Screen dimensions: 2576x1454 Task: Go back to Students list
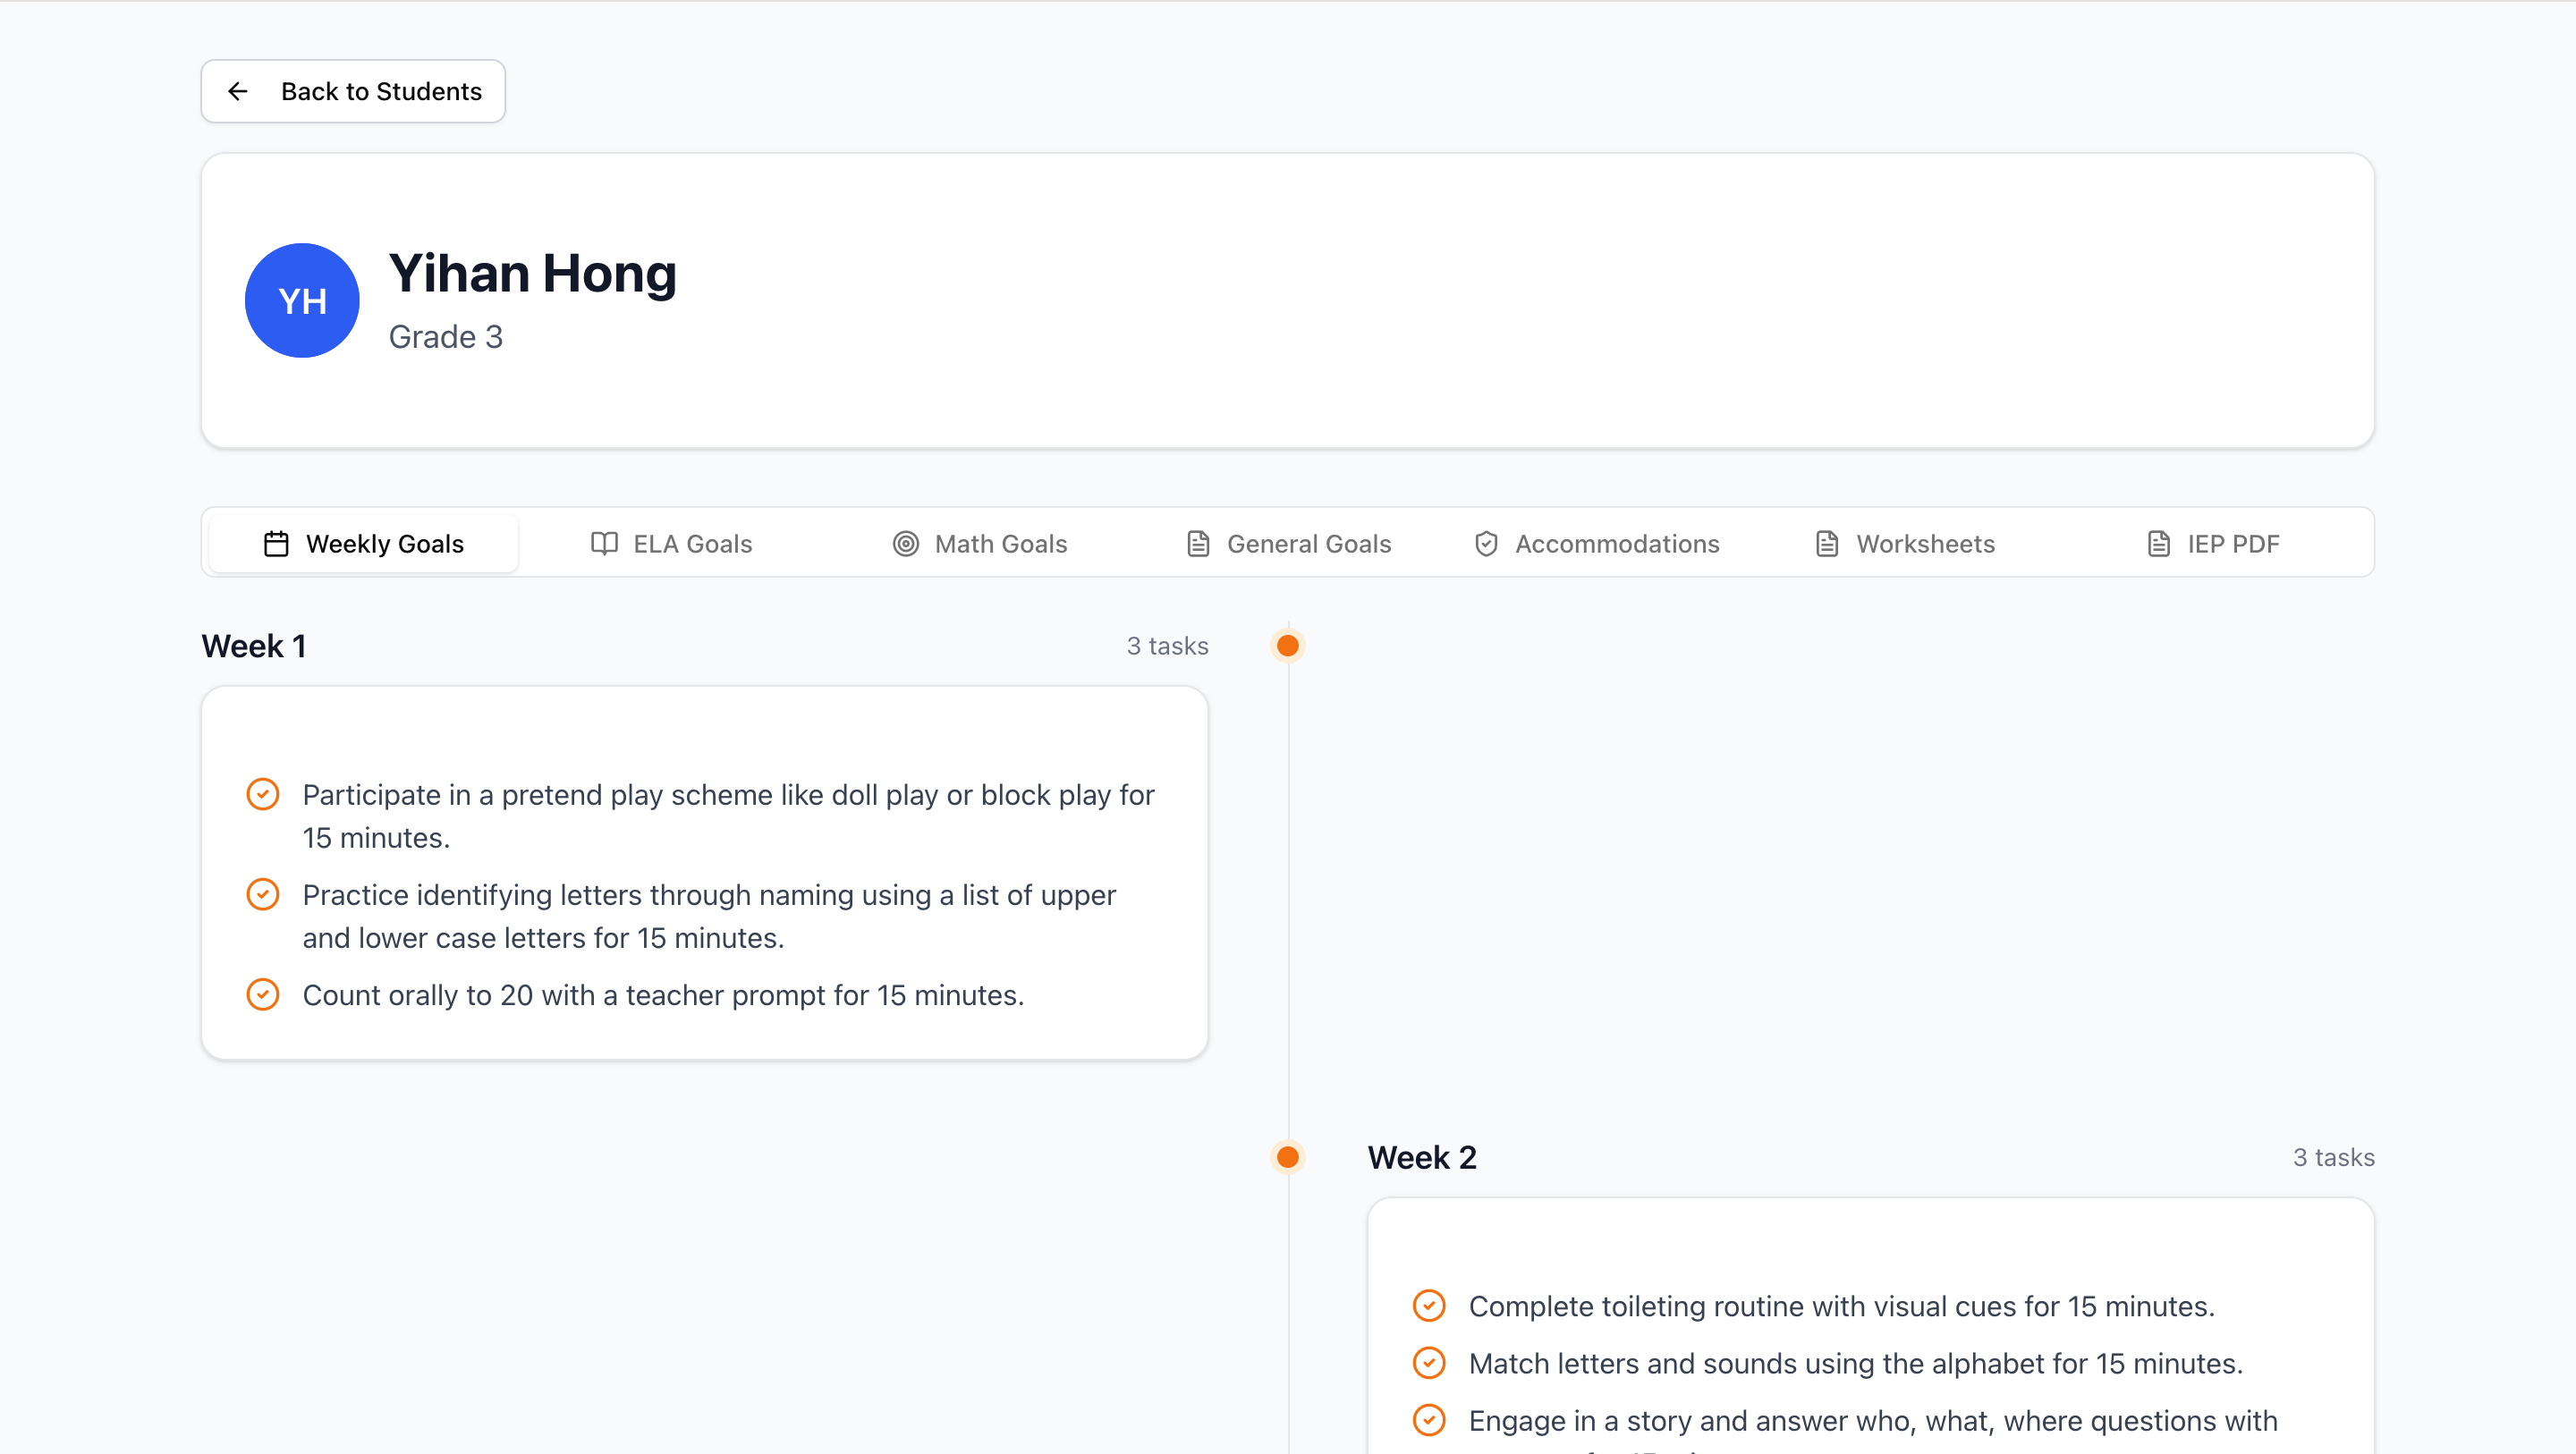353,91
